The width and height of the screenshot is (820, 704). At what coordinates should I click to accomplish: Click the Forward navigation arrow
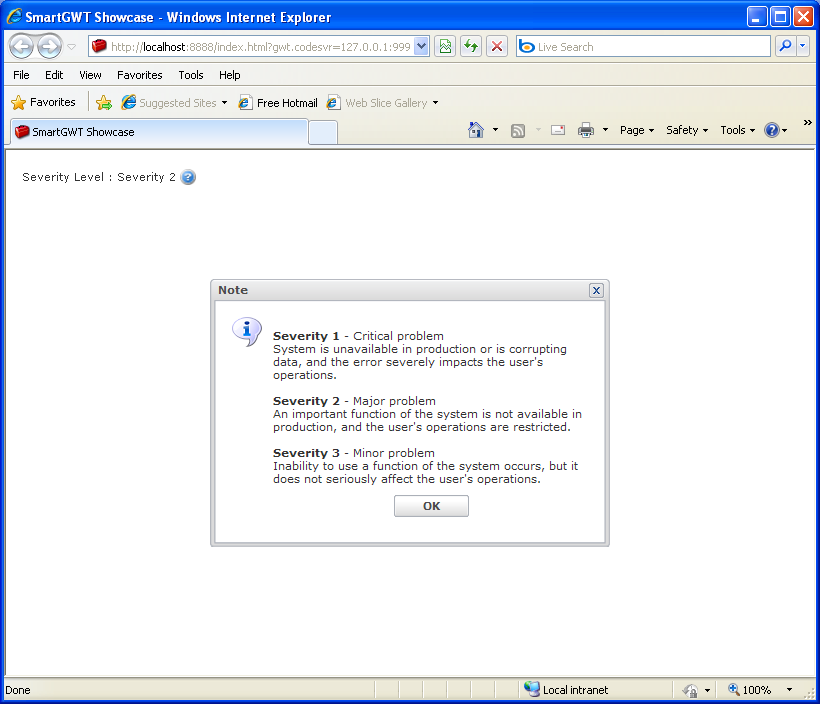point(50,47)
